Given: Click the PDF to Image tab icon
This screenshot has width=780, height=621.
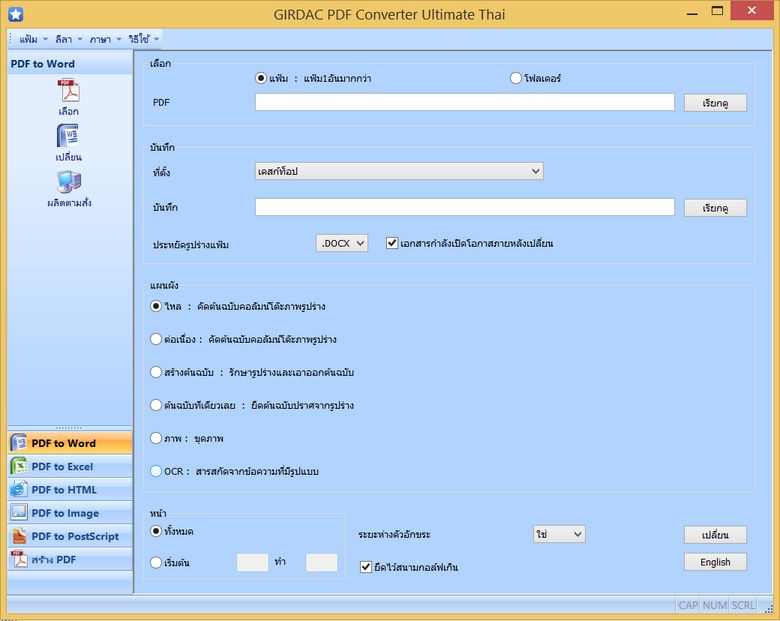Looking at the screenshot, I should (x=19, y=513).
